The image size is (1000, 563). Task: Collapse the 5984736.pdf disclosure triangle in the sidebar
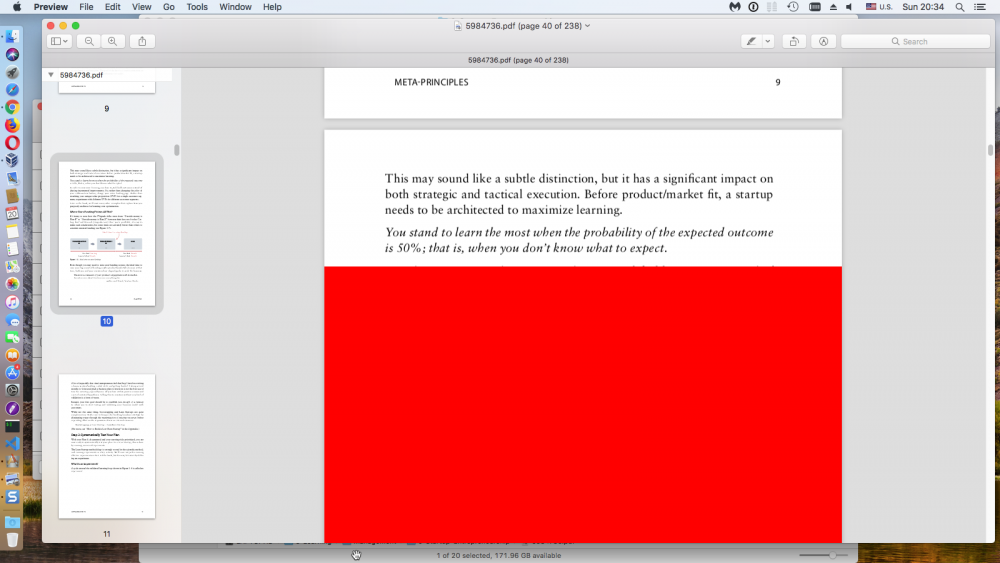[x=51, y=75]
